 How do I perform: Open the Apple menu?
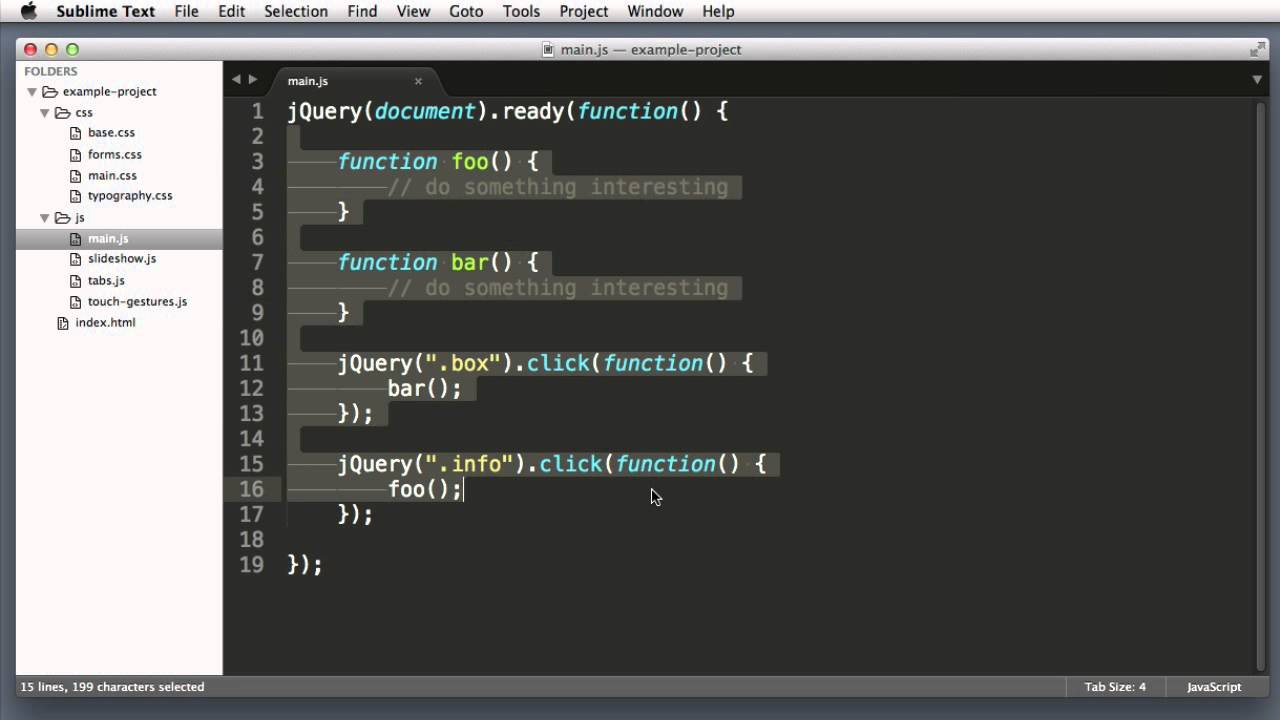click(x=28, y=12)
